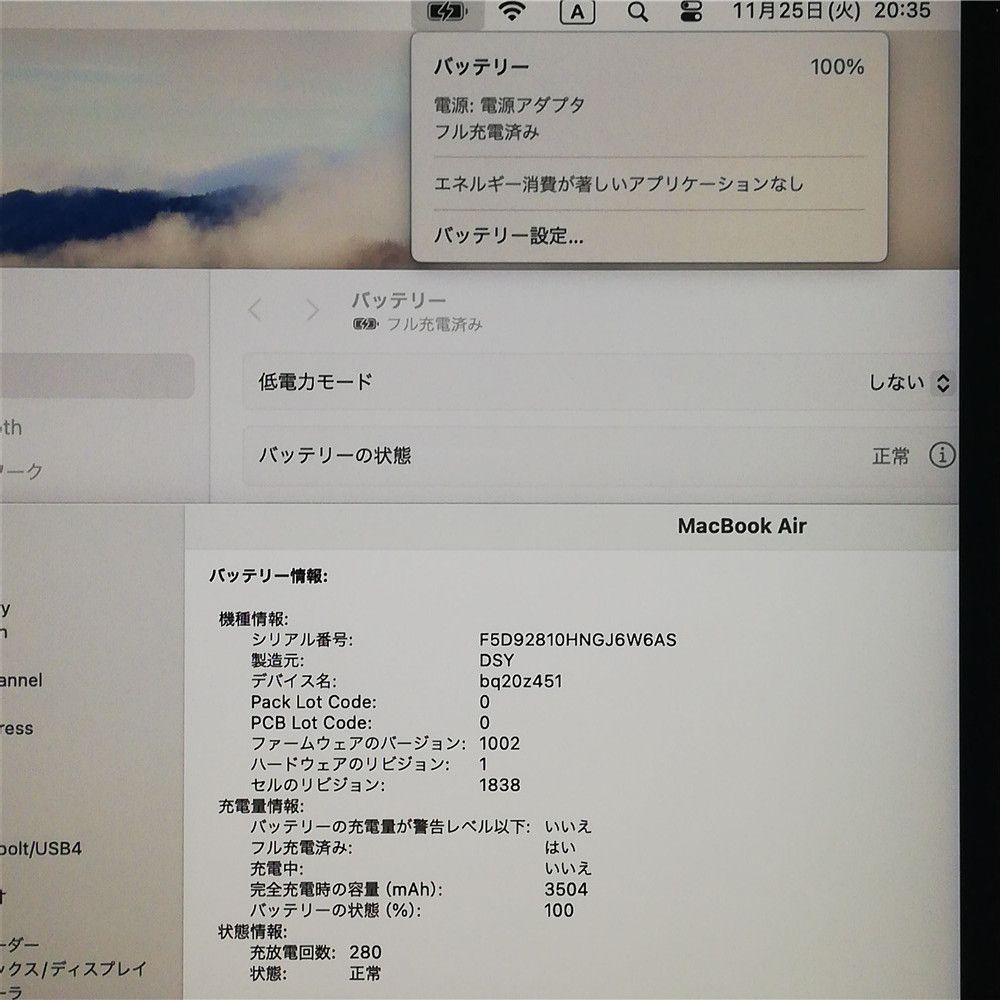
Task: Click the battery charging icon in menu bar
Action: click(445, 12)
